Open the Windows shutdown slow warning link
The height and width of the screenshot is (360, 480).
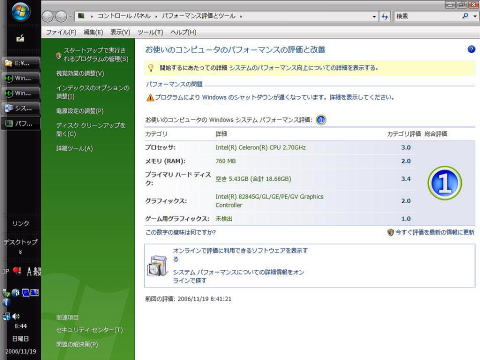coord(274,97)
